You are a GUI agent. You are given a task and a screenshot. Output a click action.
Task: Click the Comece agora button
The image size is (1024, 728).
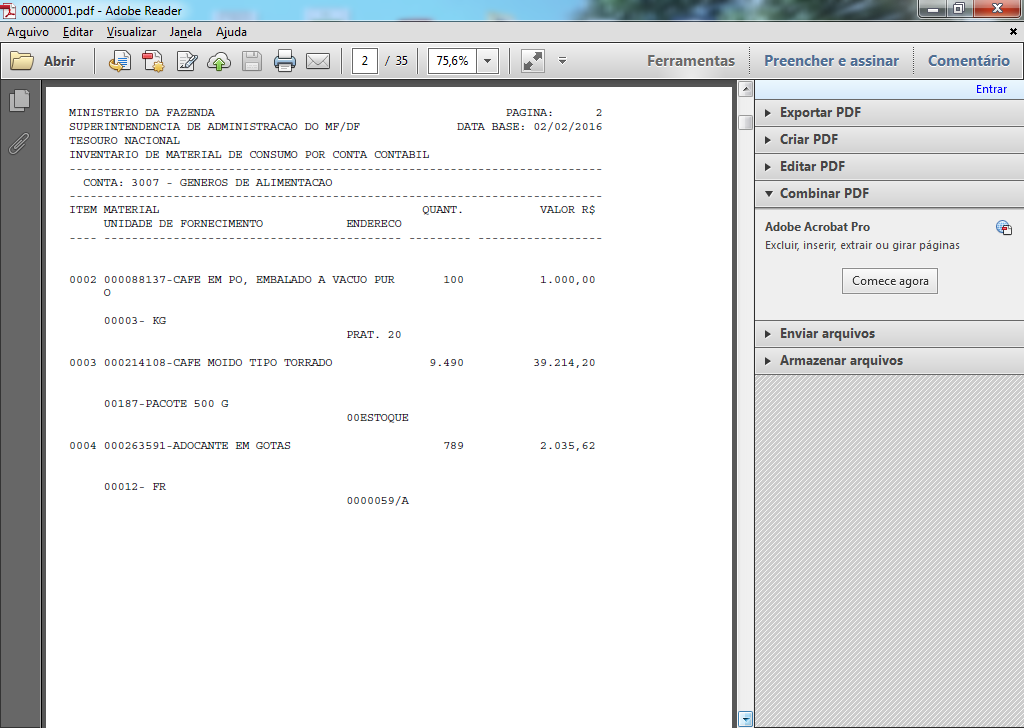[x=889, y=281]
